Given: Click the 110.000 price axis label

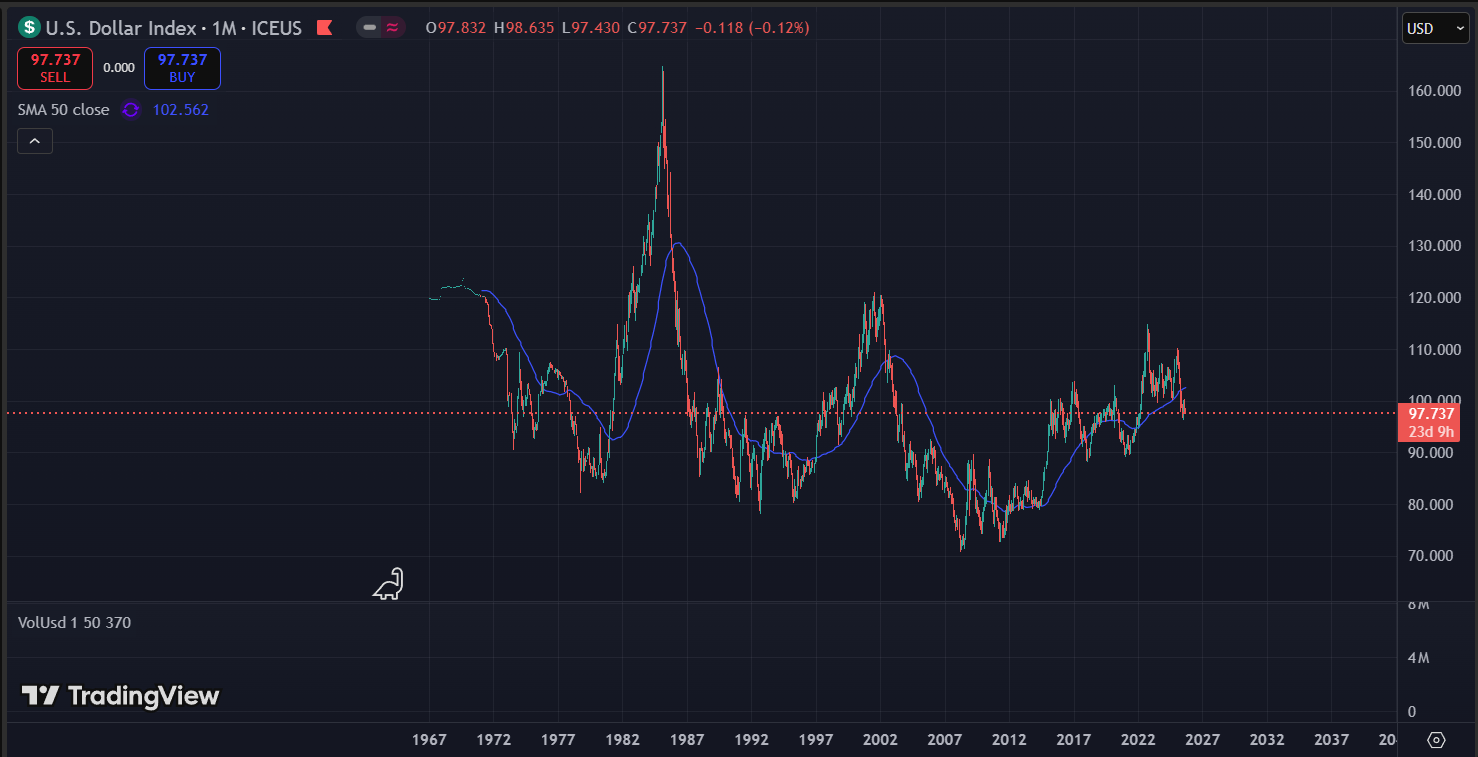Looking at the screenshot, I should [1433, 350].
